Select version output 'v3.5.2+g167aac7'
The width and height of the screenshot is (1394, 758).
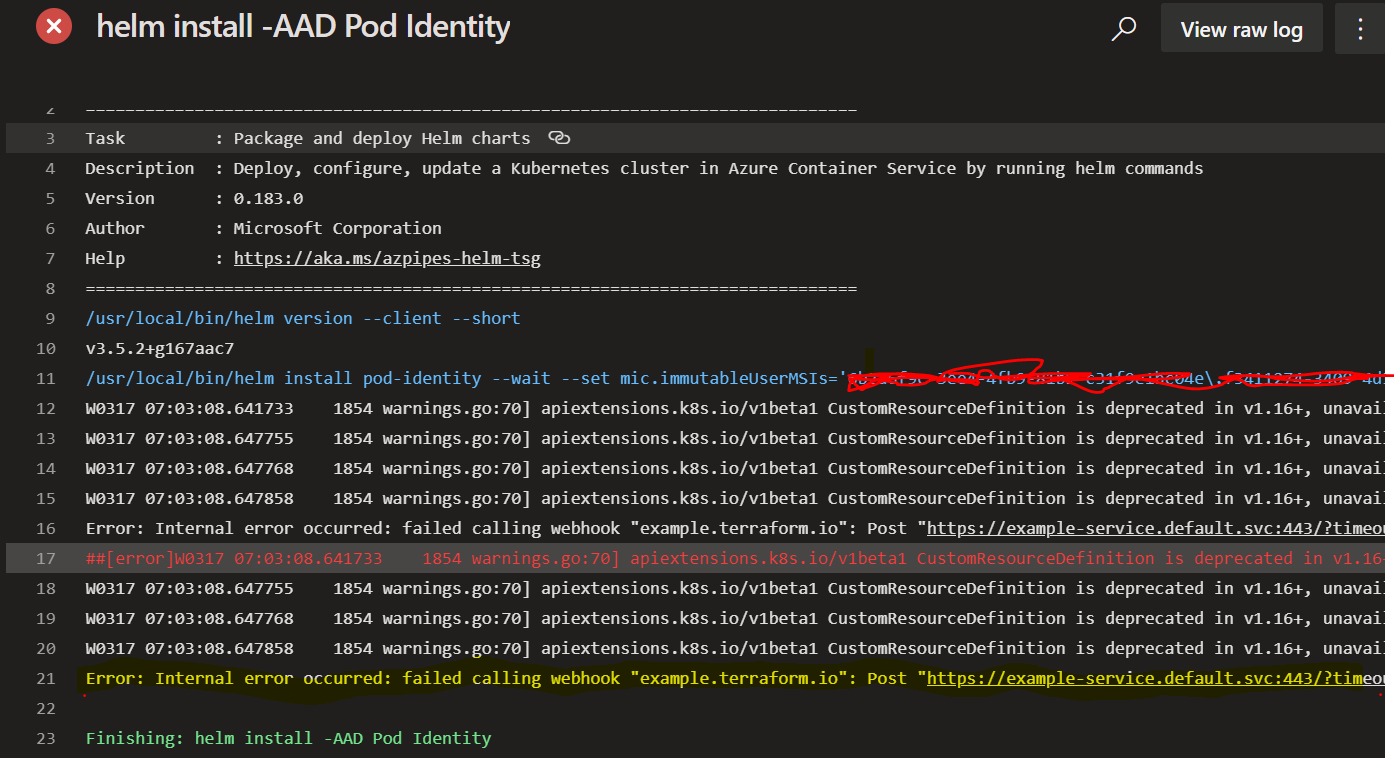coord(160,348)
